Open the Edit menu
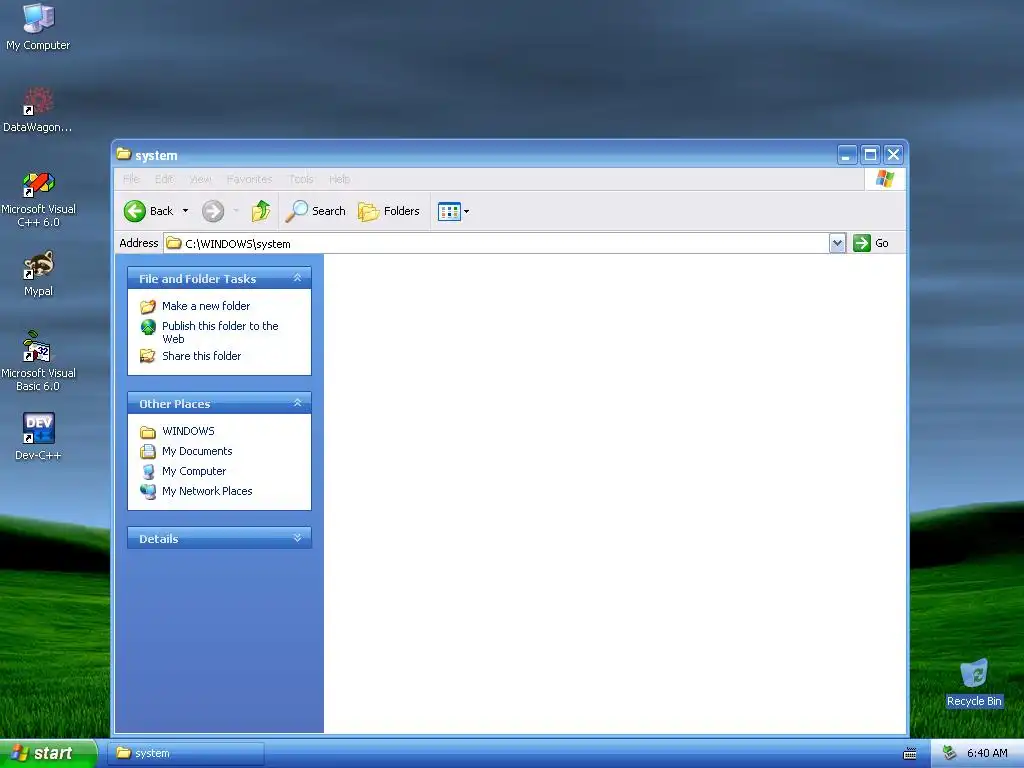This screenshot has height=768, width=1024. tap(164, 179)
